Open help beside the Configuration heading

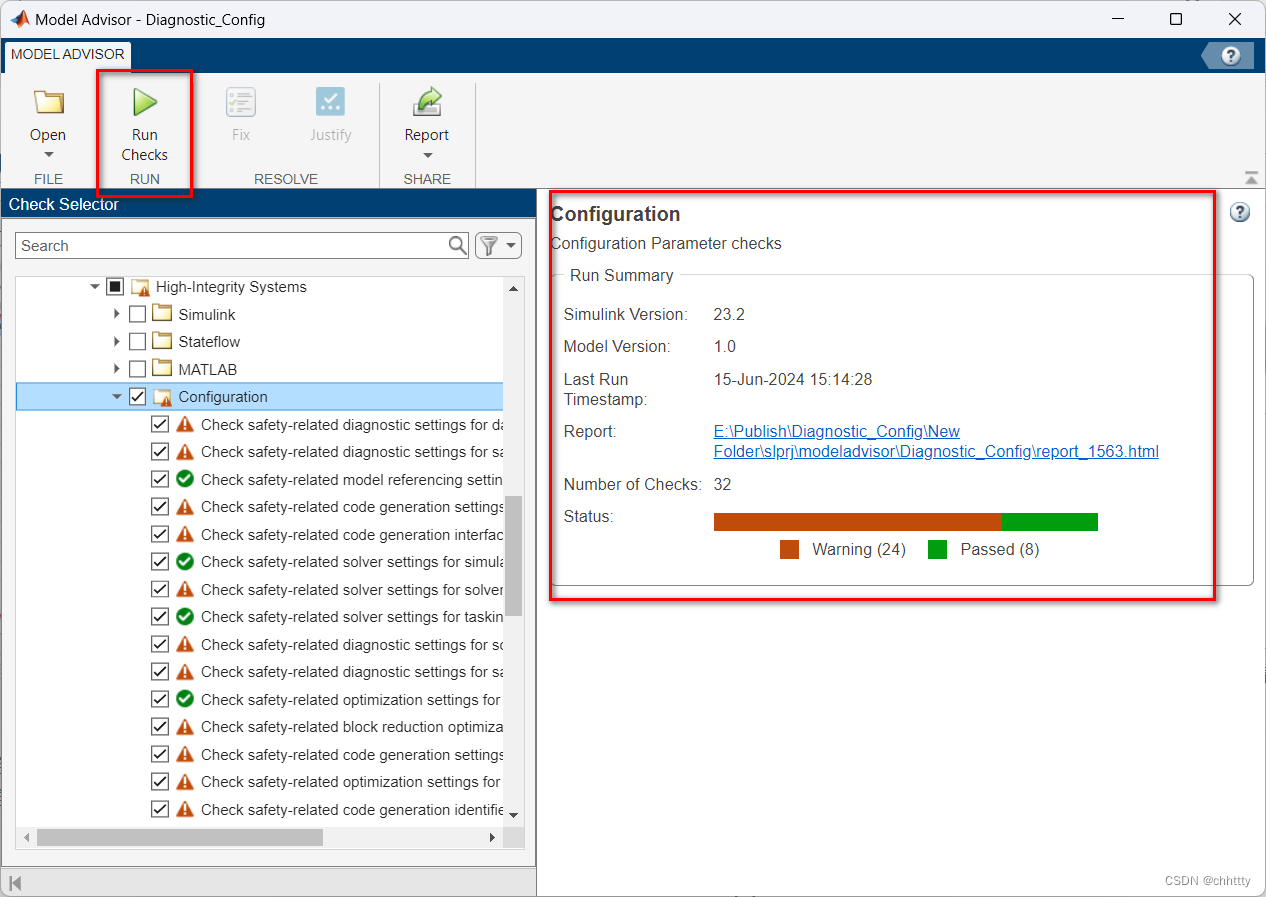coord(1240,212)
